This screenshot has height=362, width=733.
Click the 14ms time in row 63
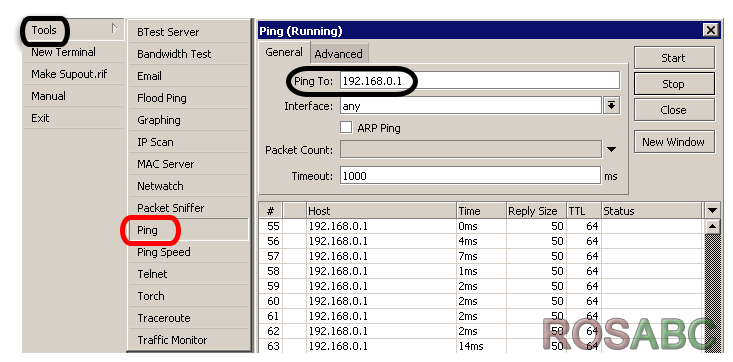tap(471, 347)
